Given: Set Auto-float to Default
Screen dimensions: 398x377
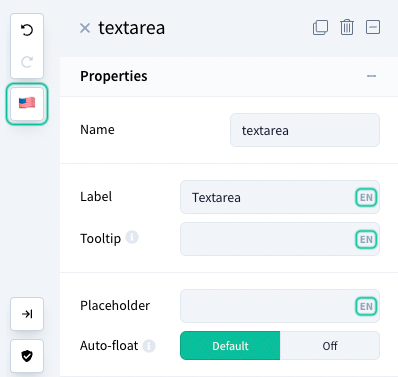Looking at the screenshot, I should 230,346.
